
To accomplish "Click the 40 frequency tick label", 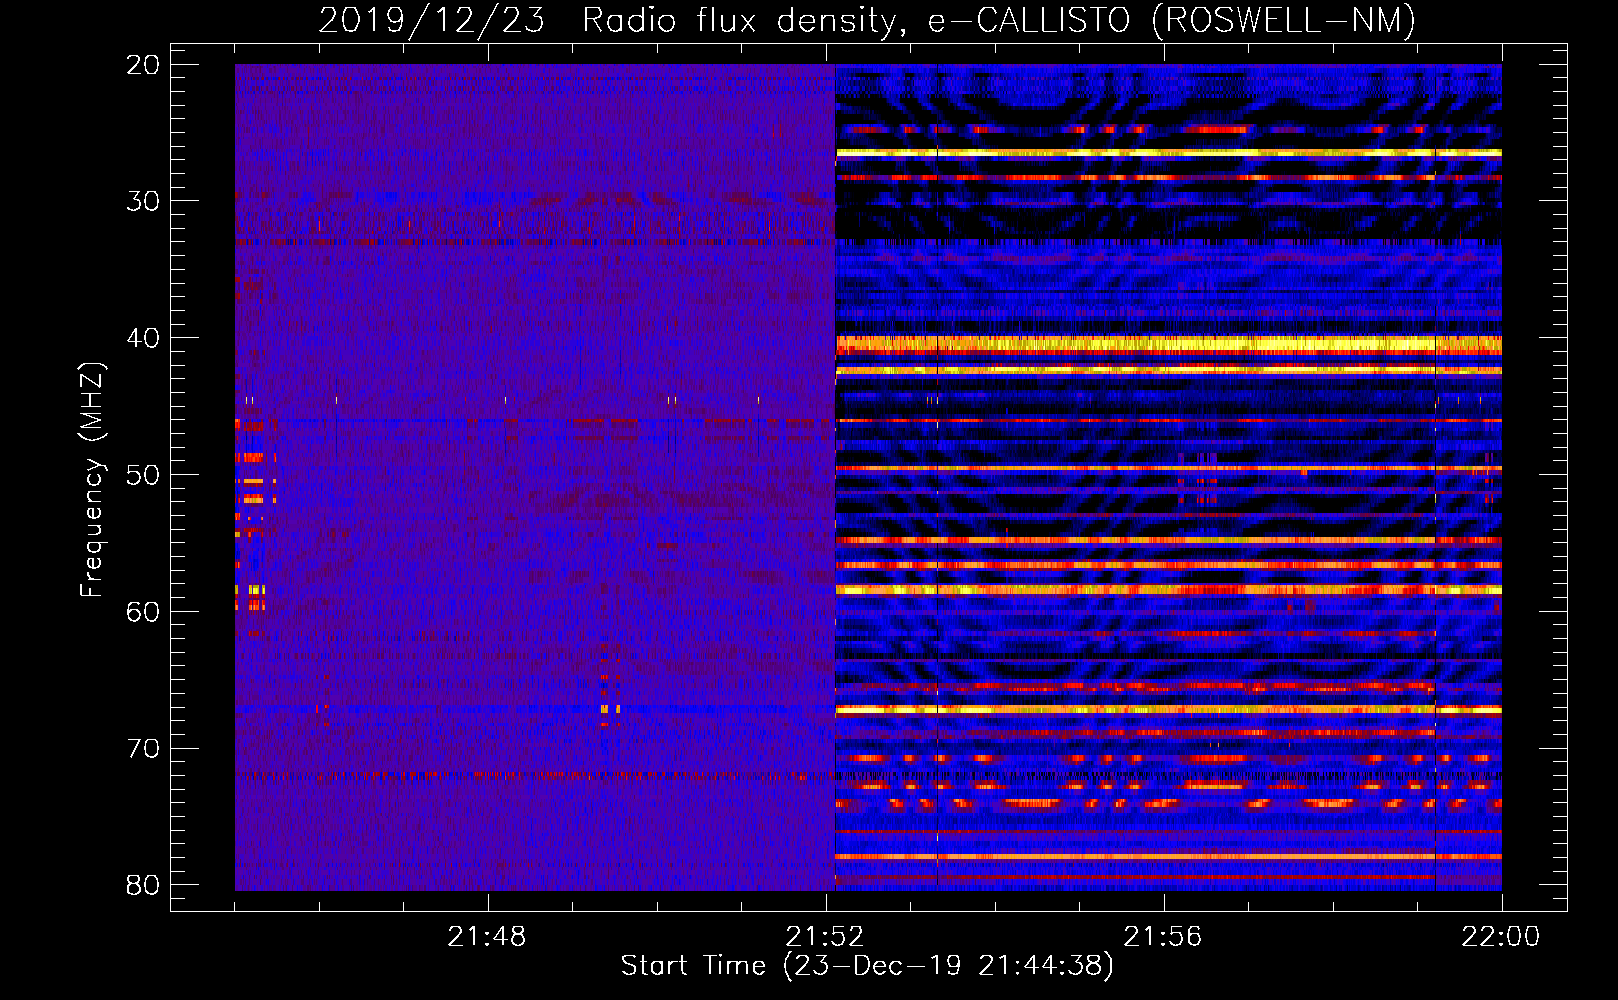I will 144,338.
